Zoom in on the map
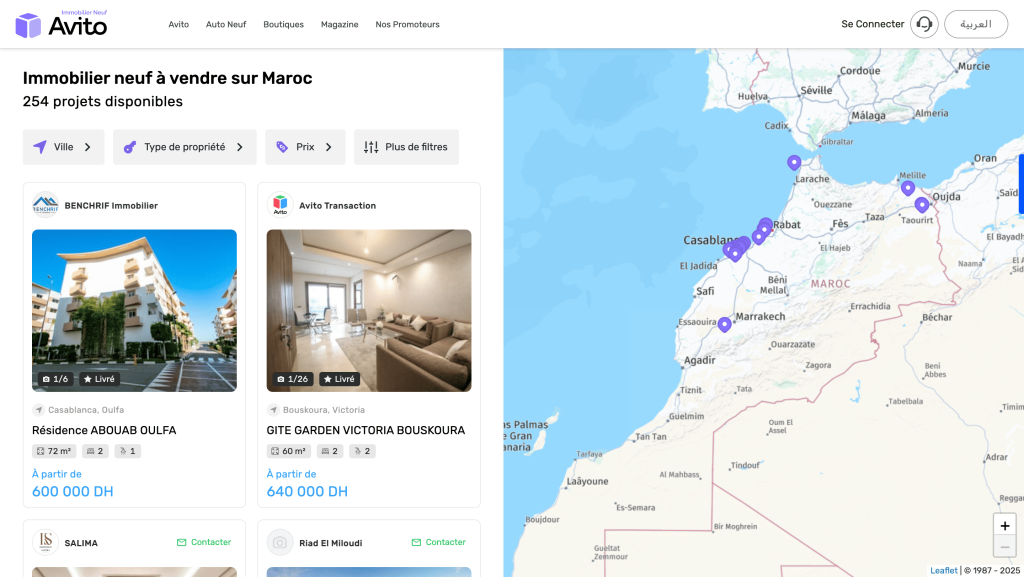 click(1004, 526)
